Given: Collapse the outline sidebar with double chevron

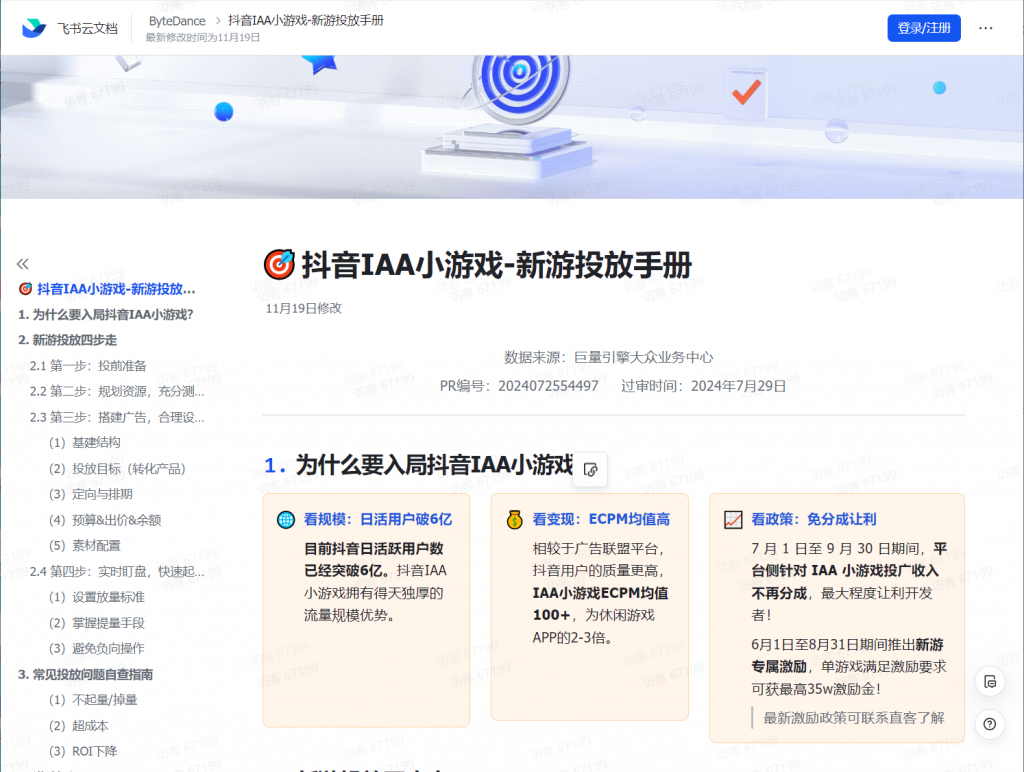Looking at the screenshot, I should click(23, 264).
